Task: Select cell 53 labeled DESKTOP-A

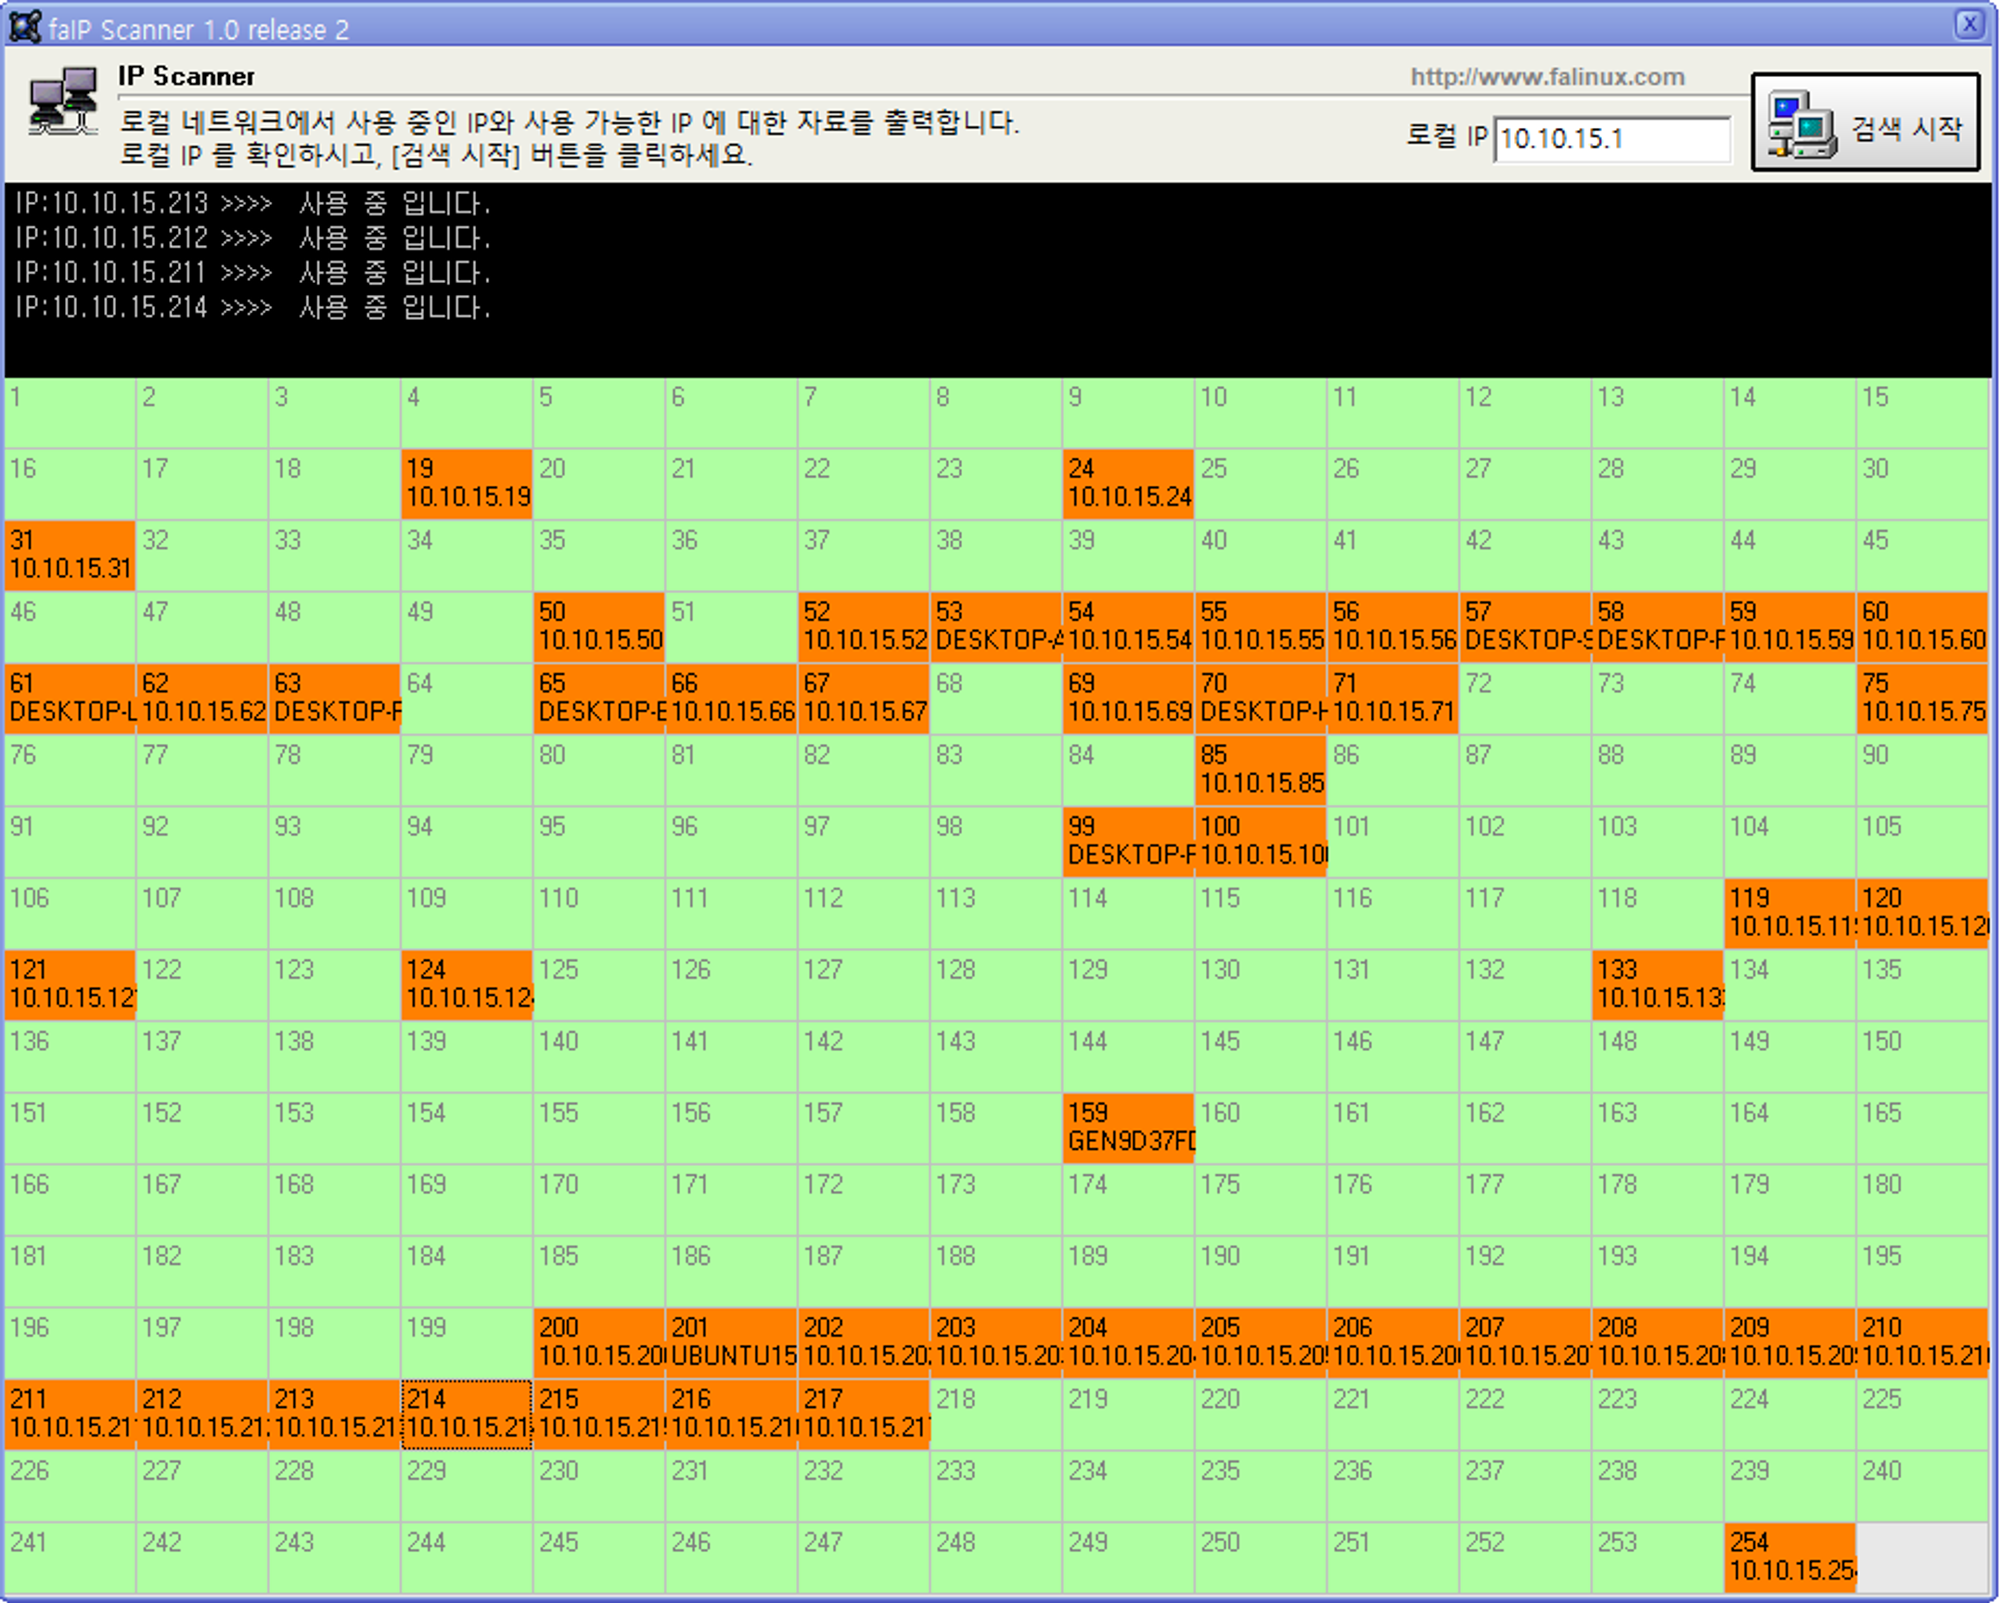Action: pyautogui.click(x=996, y=627)
